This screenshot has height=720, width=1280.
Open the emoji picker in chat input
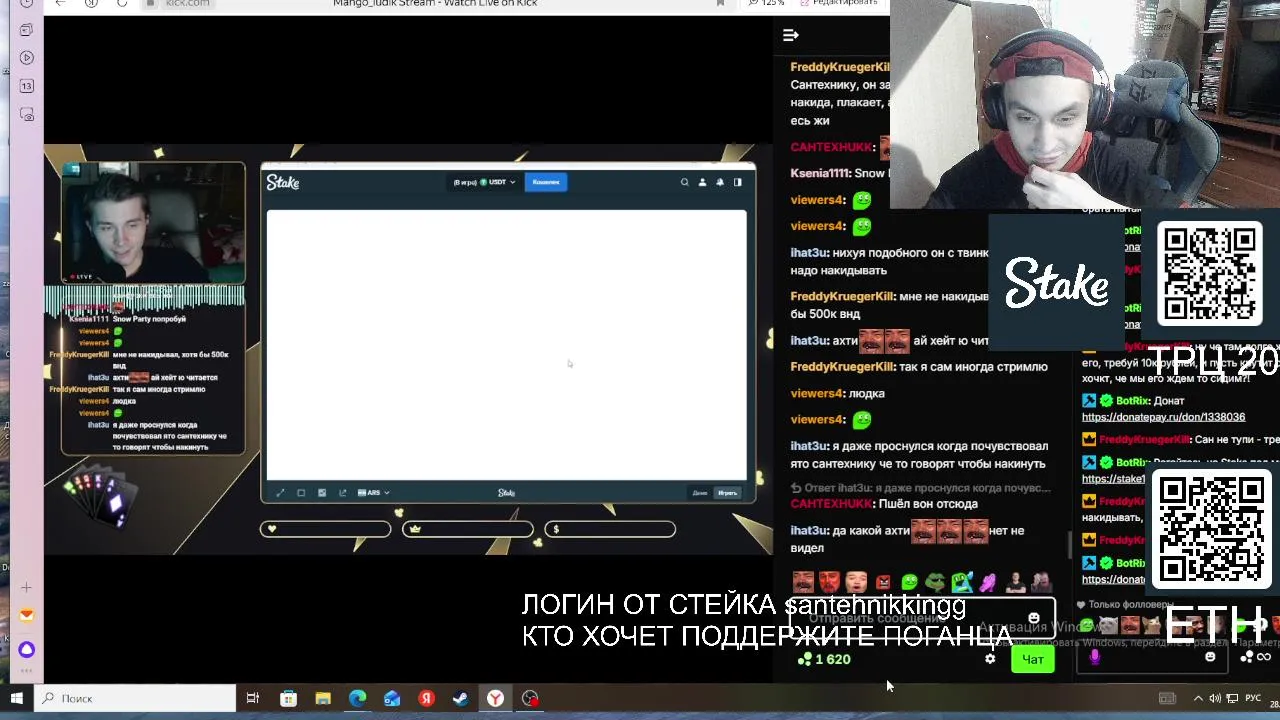tap(1034, 618)
